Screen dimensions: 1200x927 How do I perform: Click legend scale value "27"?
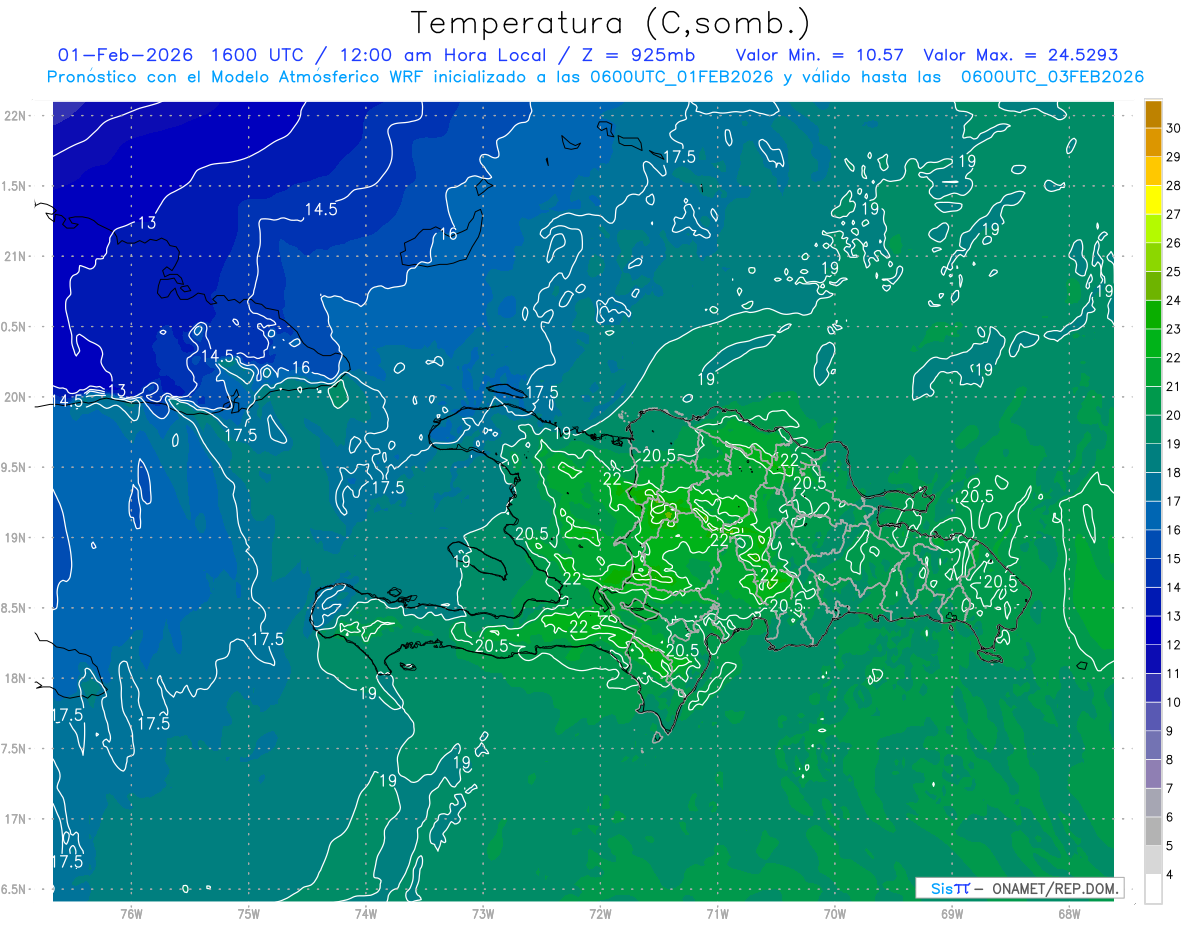pos(1174,214)
